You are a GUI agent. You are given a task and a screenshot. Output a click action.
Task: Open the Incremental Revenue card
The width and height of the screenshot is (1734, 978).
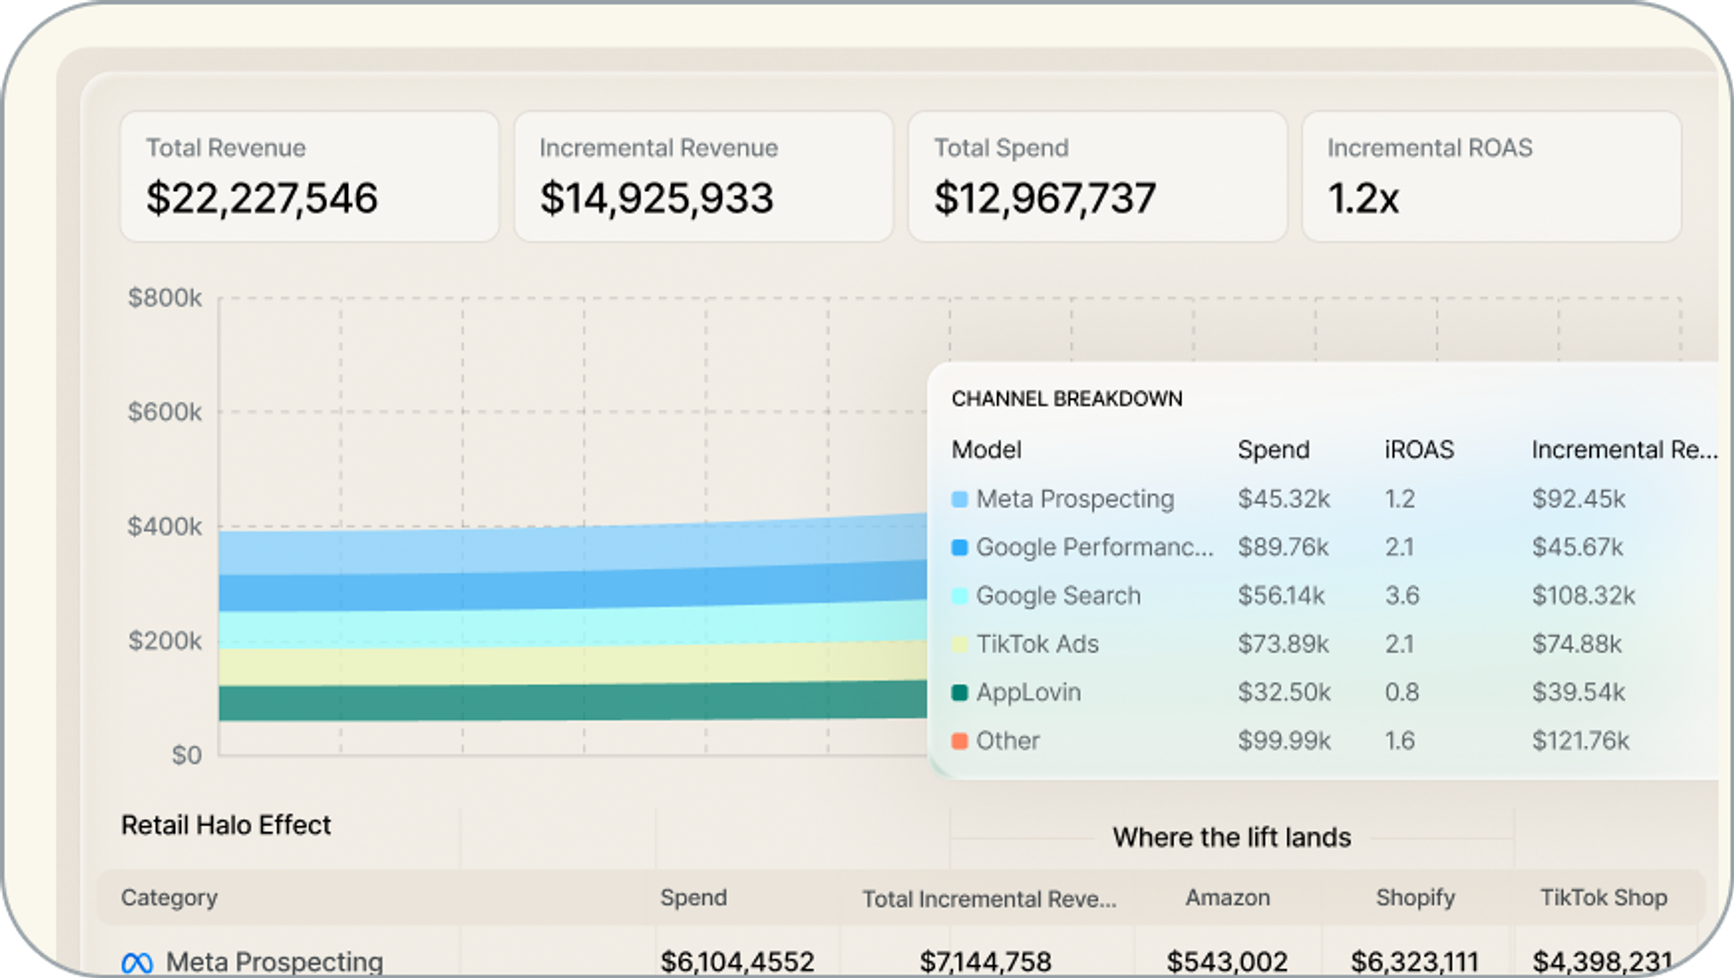703,176
